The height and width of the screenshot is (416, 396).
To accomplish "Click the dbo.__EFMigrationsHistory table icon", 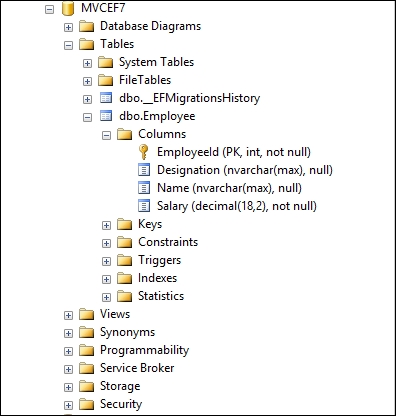I will click(x=106, y=98).
